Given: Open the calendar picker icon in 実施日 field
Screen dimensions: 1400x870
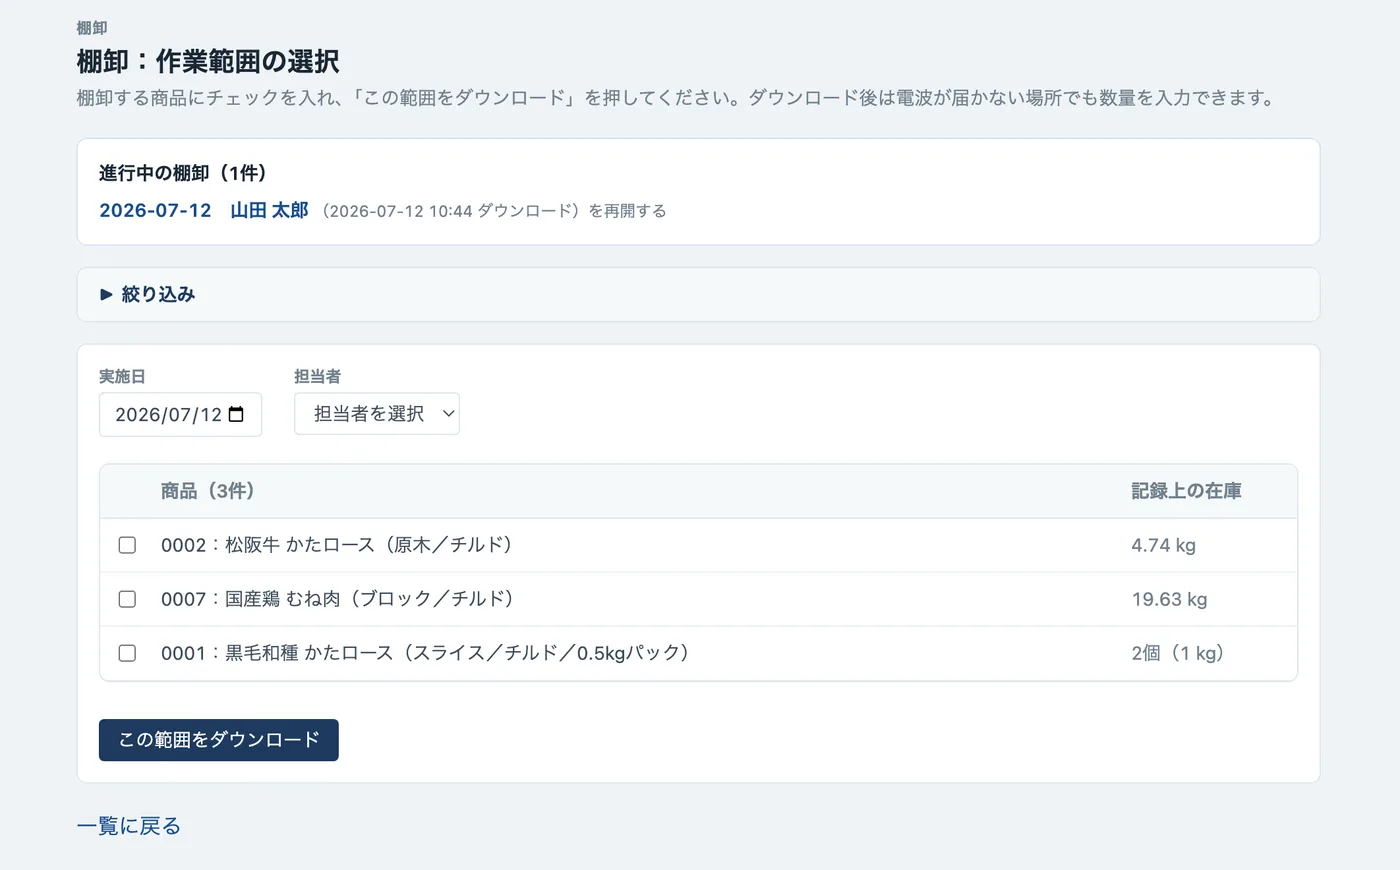Looking at the screenshot, I should (236, 414).
